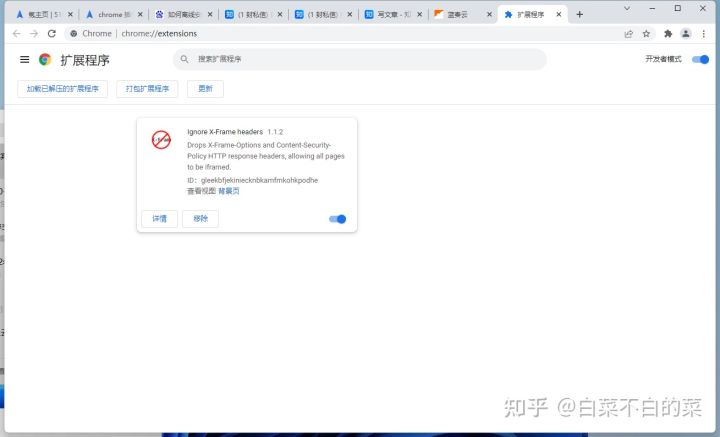Switch to the 如何离线安 Baidu tab
720x437 pixels.
coord(184,15)
